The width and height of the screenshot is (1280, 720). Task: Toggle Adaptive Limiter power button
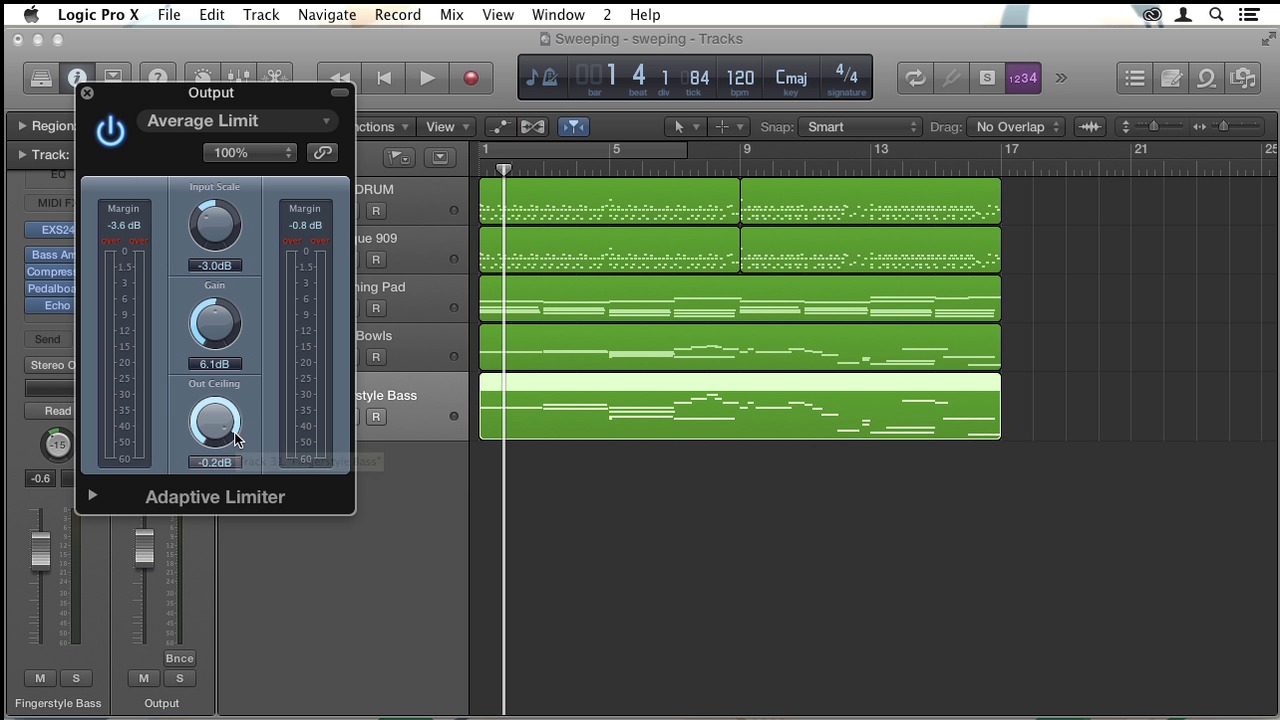click(110, 131)
